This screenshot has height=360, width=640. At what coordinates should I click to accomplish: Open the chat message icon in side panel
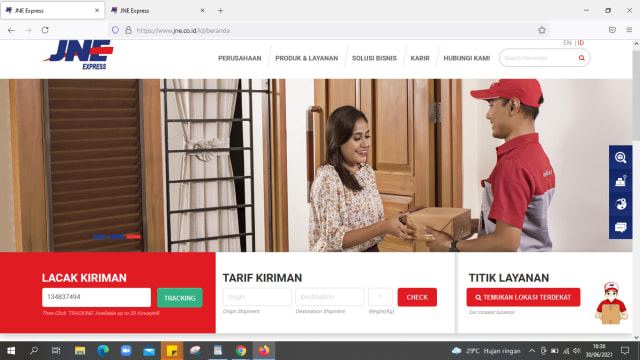[620, 227]
